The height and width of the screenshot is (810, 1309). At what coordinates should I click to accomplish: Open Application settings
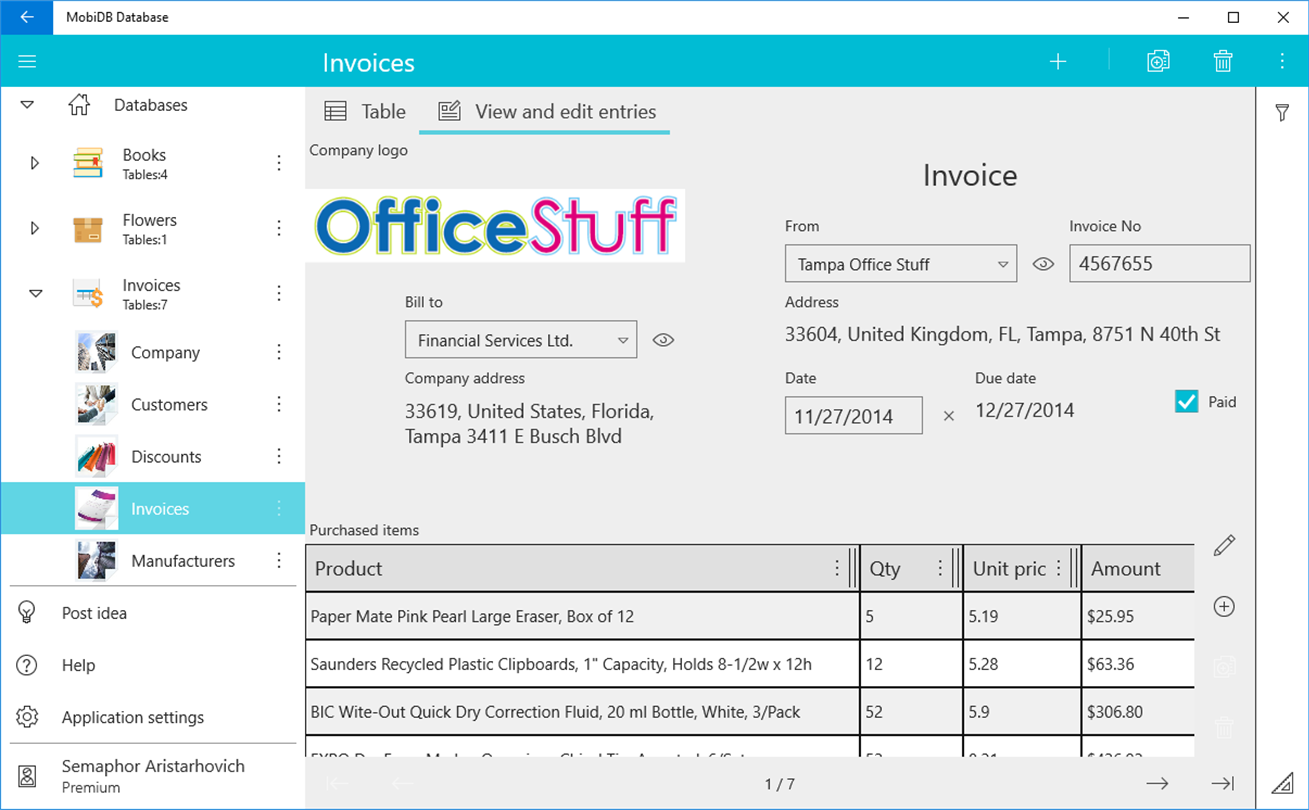point(133,717)
